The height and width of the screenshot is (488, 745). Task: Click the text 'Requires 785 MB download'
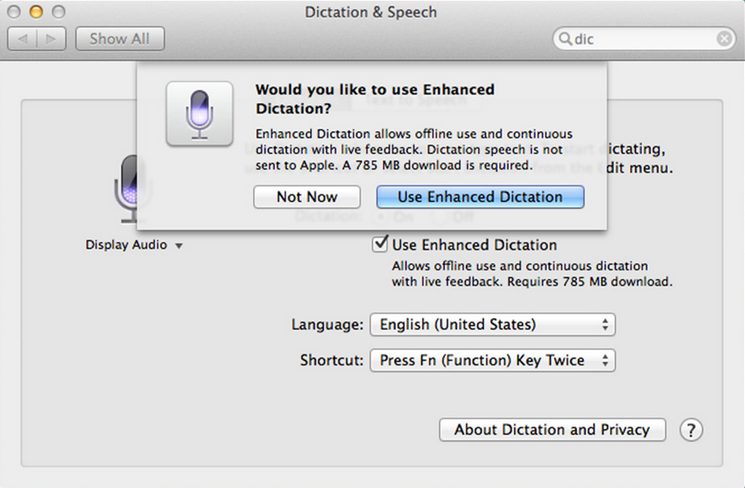coord(588,282)
